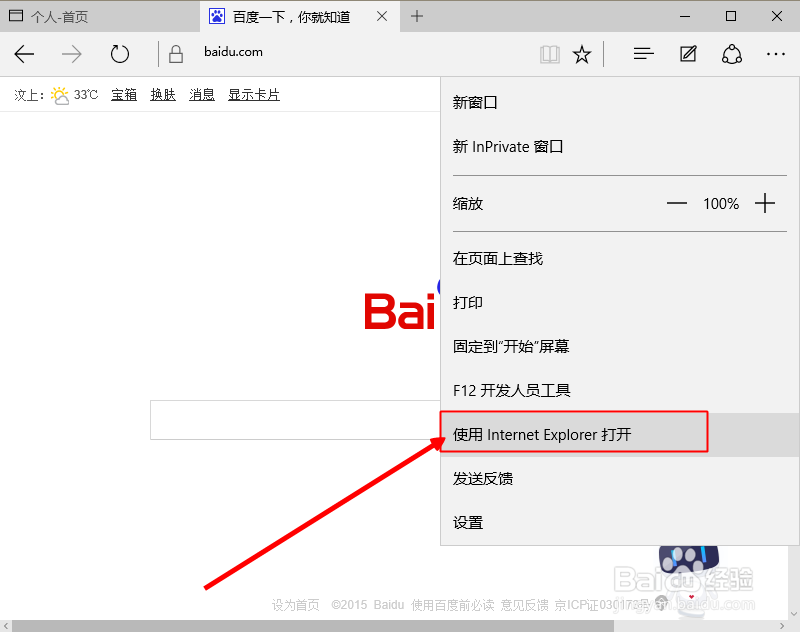Click the 换肤 link
The height and width of the screenshot is (632, 800).
tap(163, 95)
